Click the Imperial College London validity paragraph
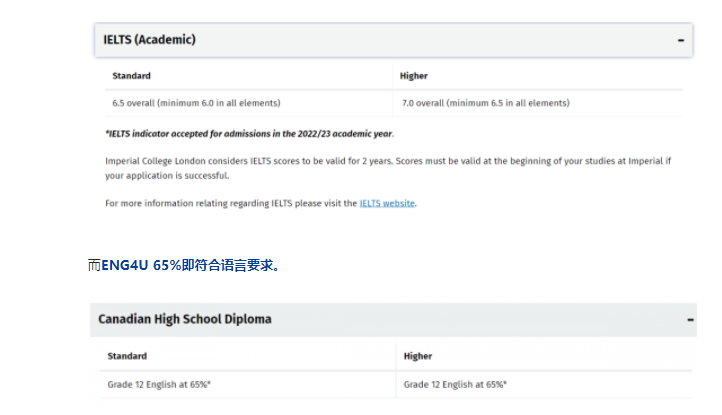 pos(388,168)
